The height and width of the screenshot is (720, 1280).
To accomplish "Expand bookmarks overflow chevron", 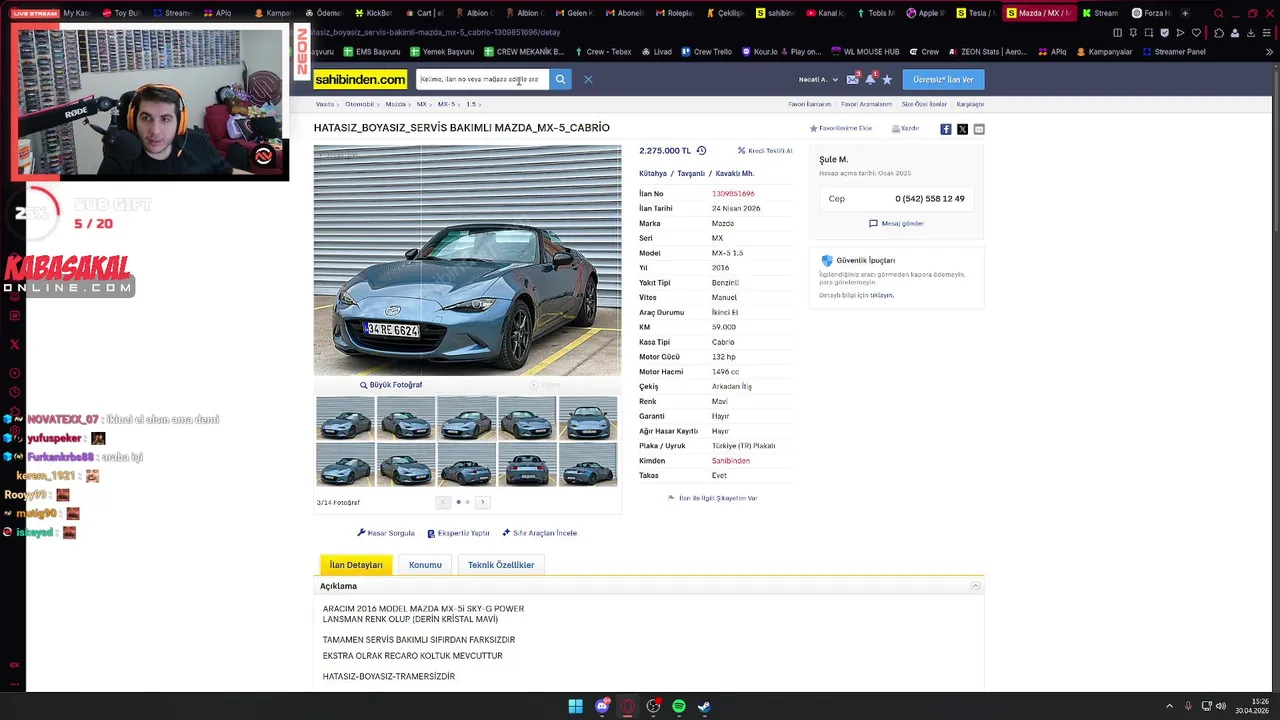I will [1269, 52].
